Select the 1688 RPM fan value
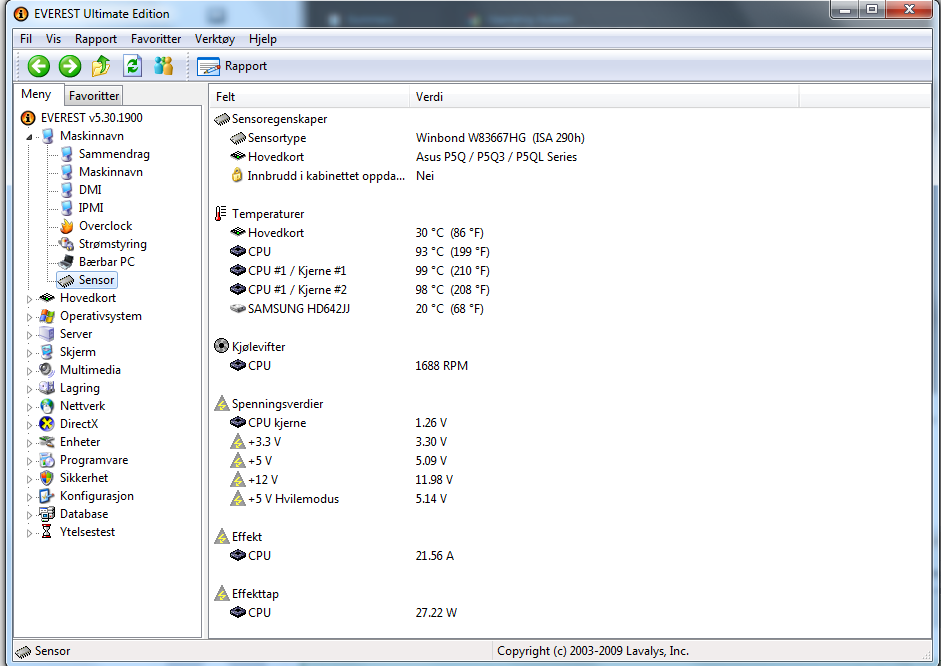 click(x=442, y=366)
